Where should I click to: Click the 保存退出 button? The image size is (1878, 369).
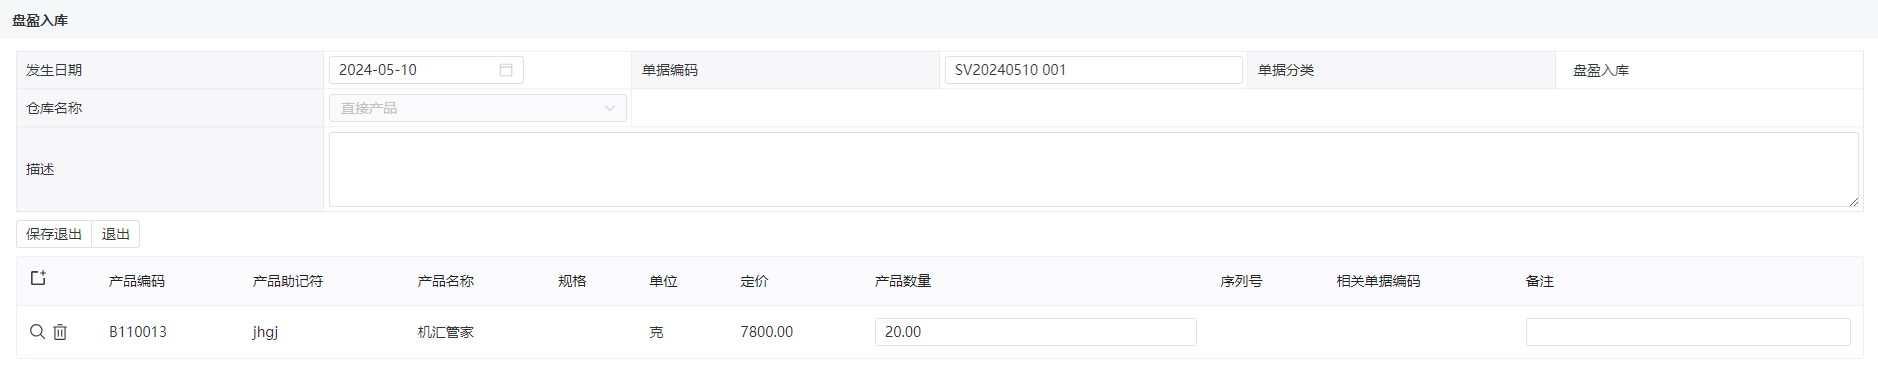point(54,234)
